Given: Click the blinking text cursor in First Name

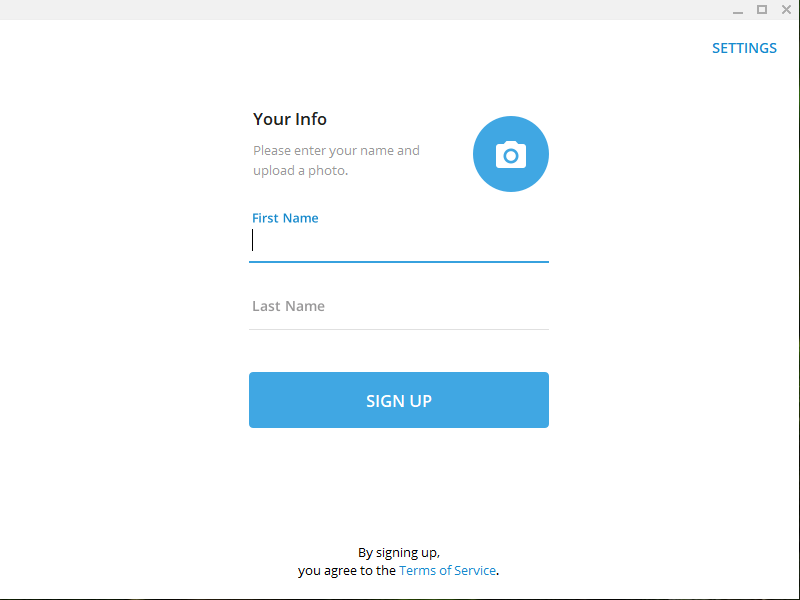Looking at the screenshot, I should tap(253, 240).
